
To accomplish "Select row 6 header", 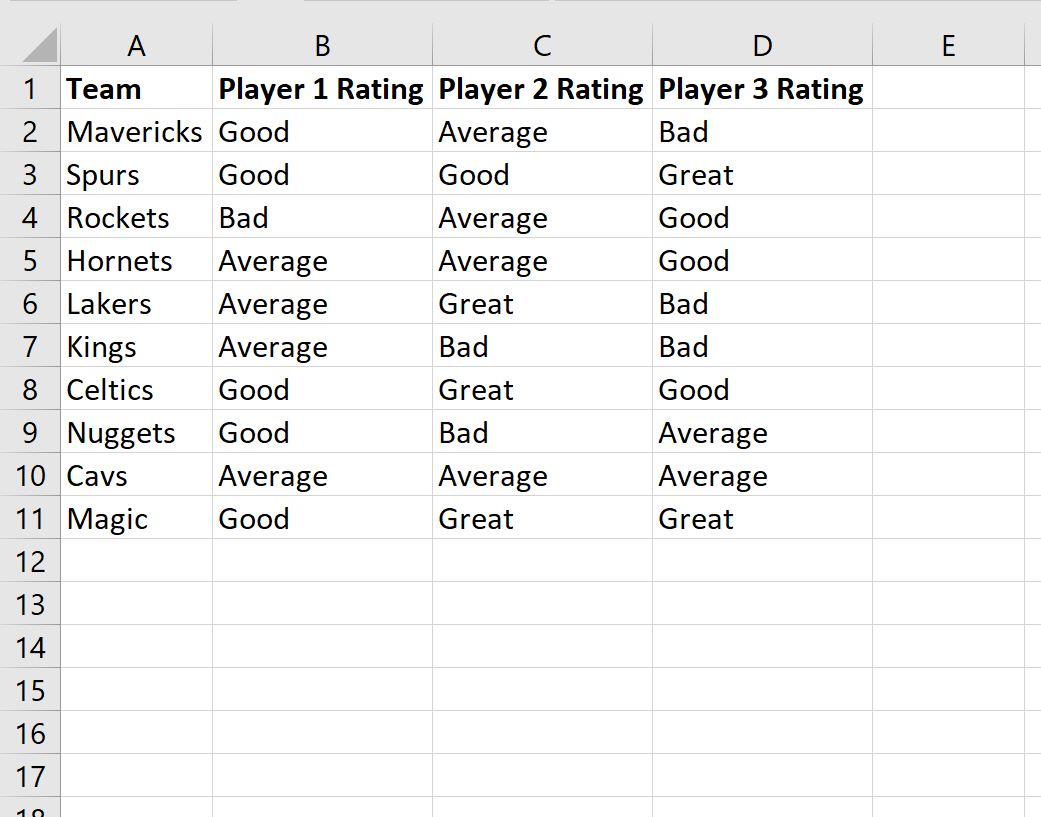I will click(30, 304).
